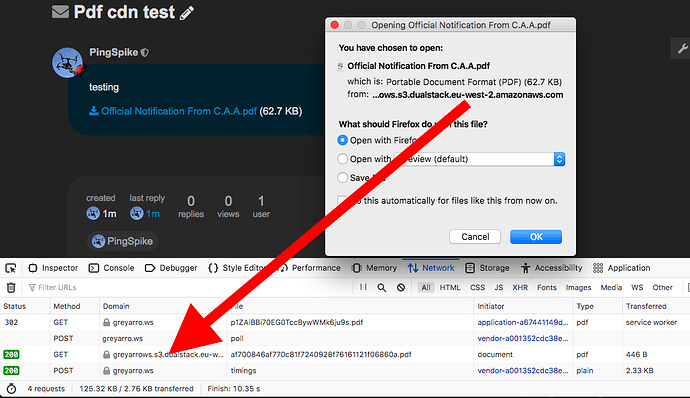Open the Preview (default) application dropdown

pos(480,159)
